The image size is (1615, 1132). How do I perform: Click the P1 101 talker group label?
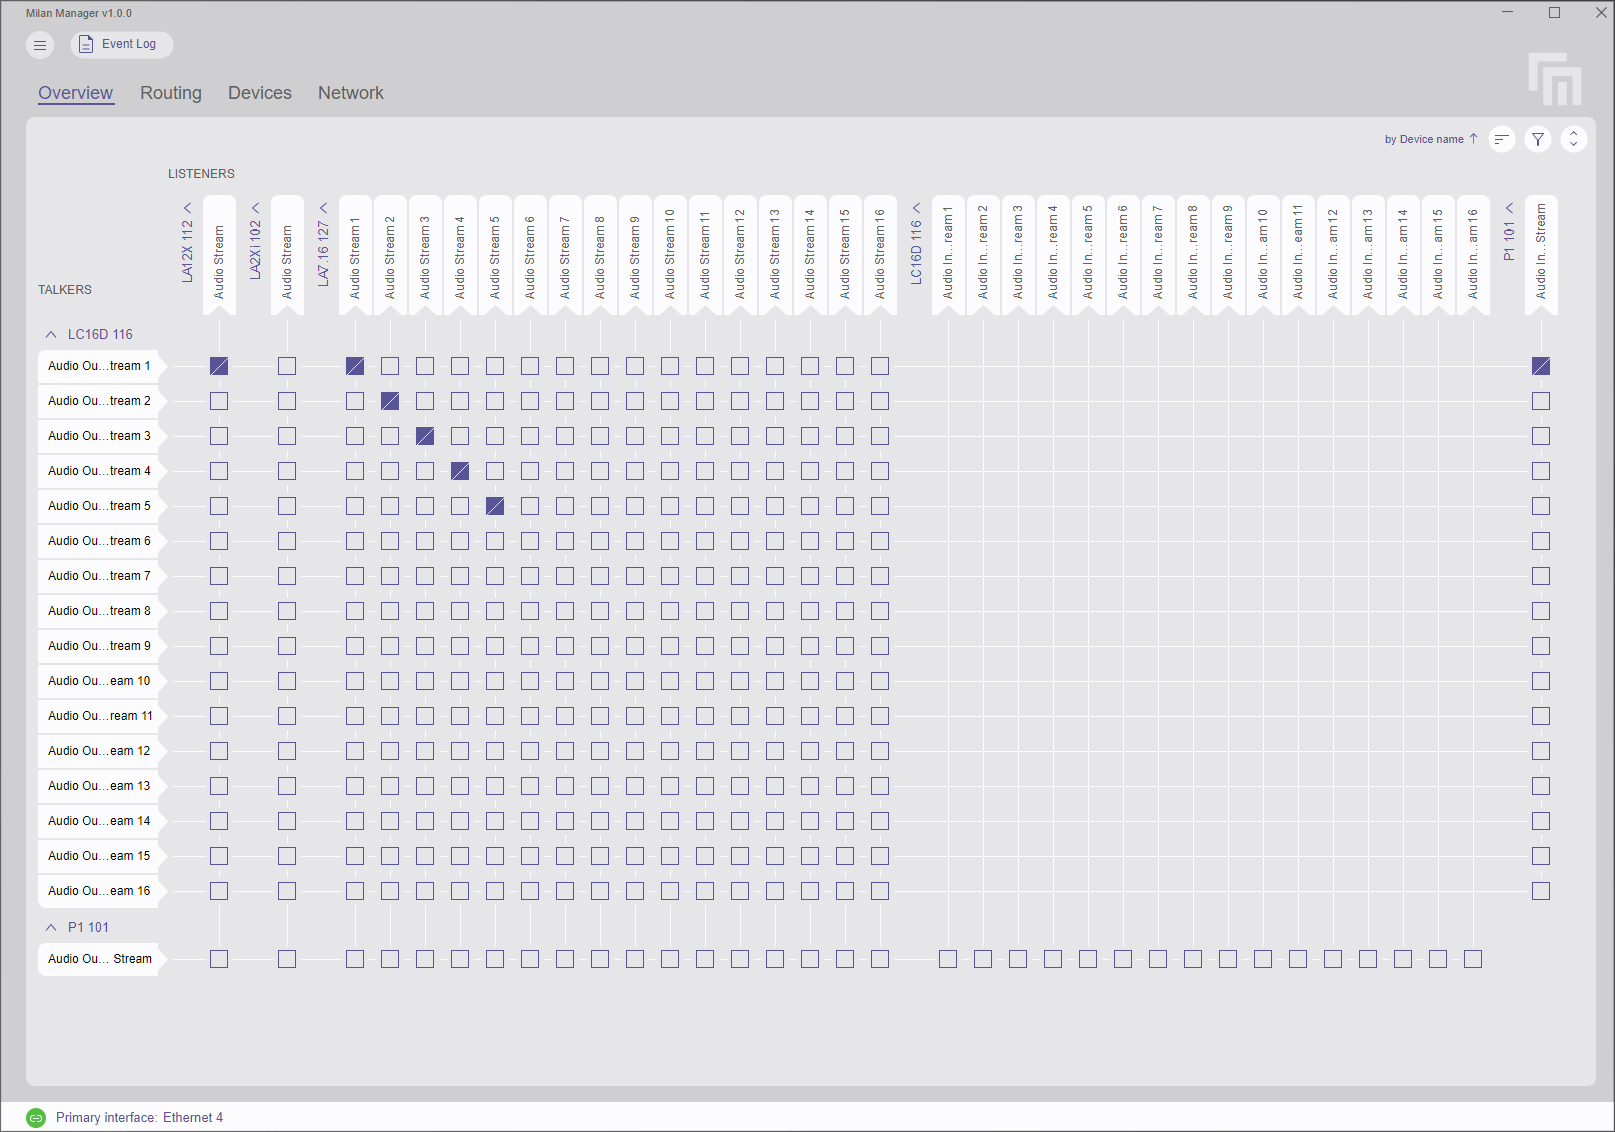click(88, 928)
